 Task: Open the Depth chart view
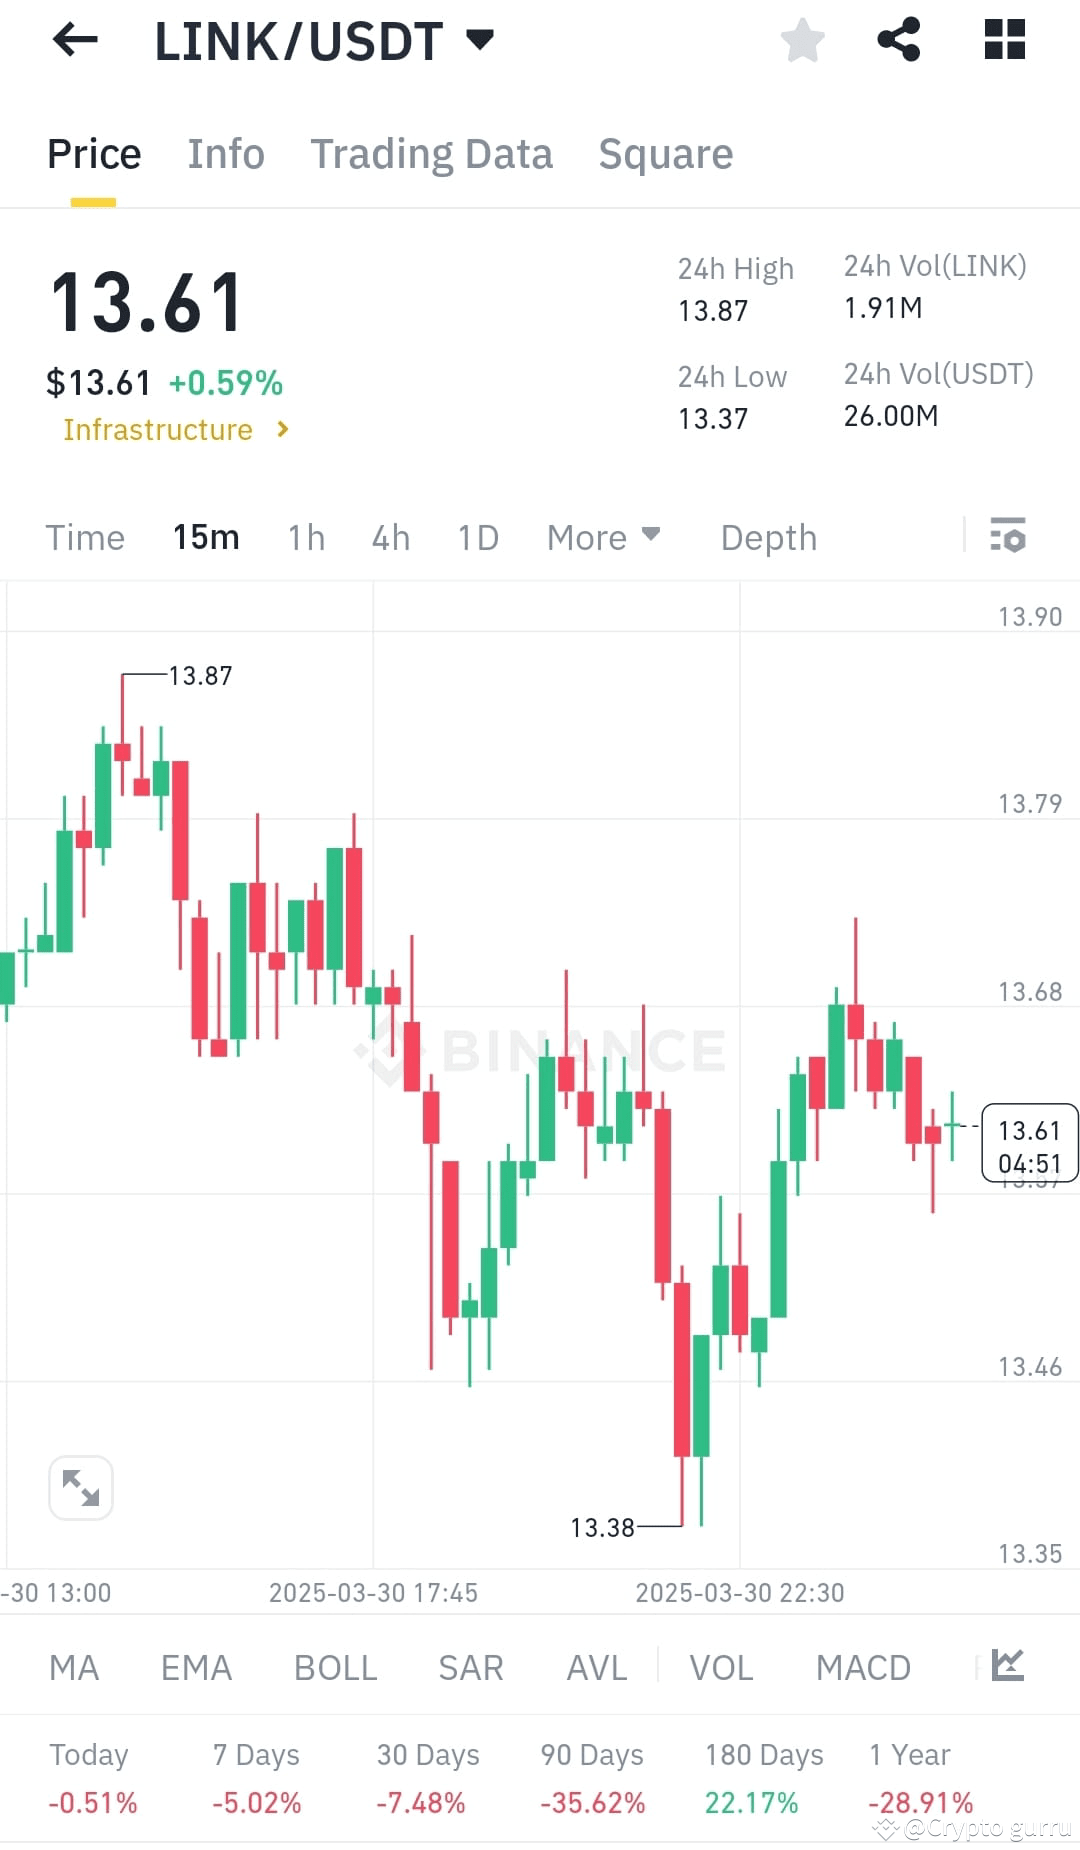tap(767, 537)
